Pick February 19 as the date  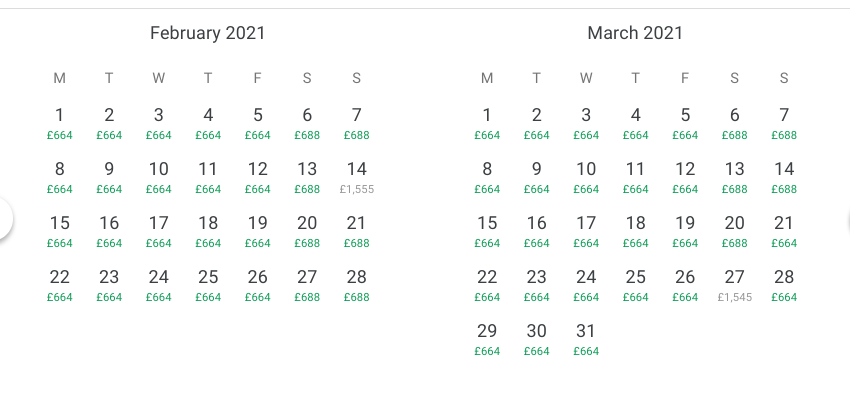coord(257,230)
